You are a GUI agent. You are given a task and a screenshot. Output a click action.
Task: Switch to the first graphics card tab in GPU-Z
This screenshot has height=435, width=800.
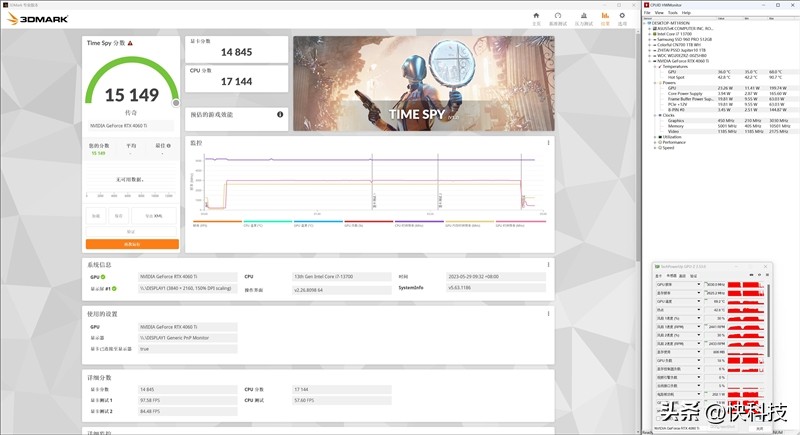(x=658, y=275)
